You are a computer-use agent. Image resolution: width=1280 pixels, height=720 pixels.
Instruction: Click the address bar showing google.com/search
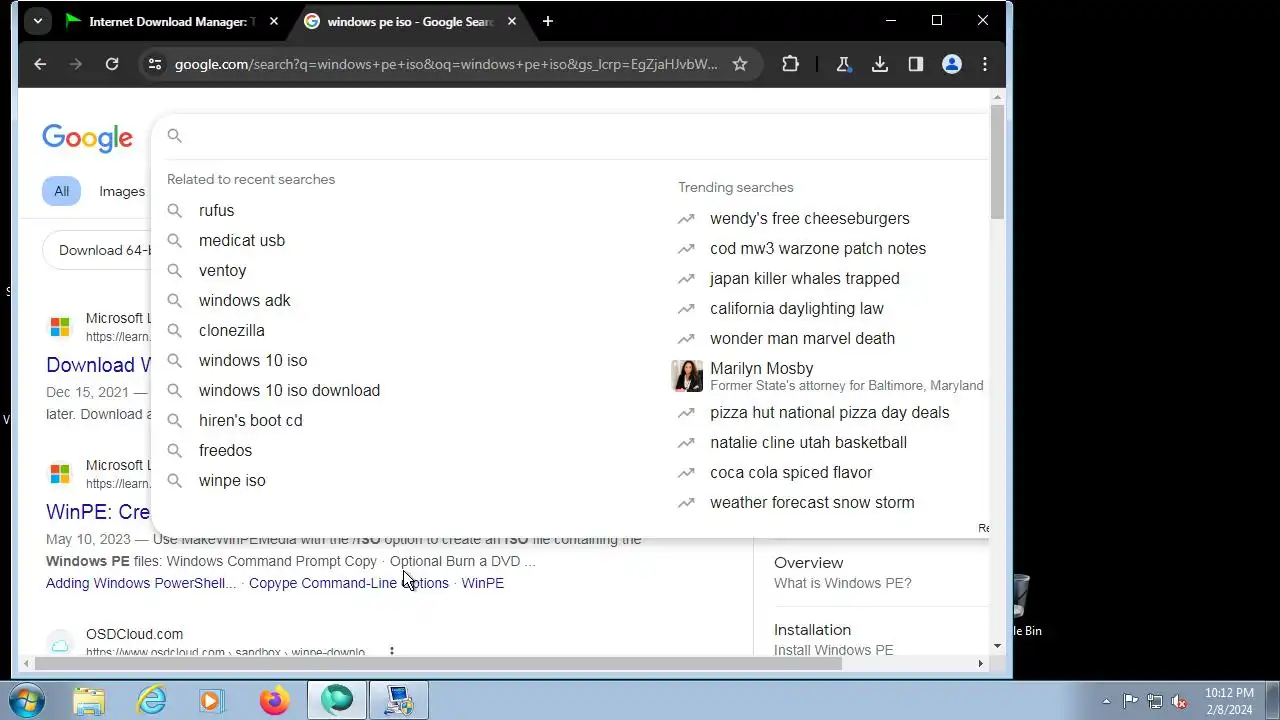click(446, 64)
